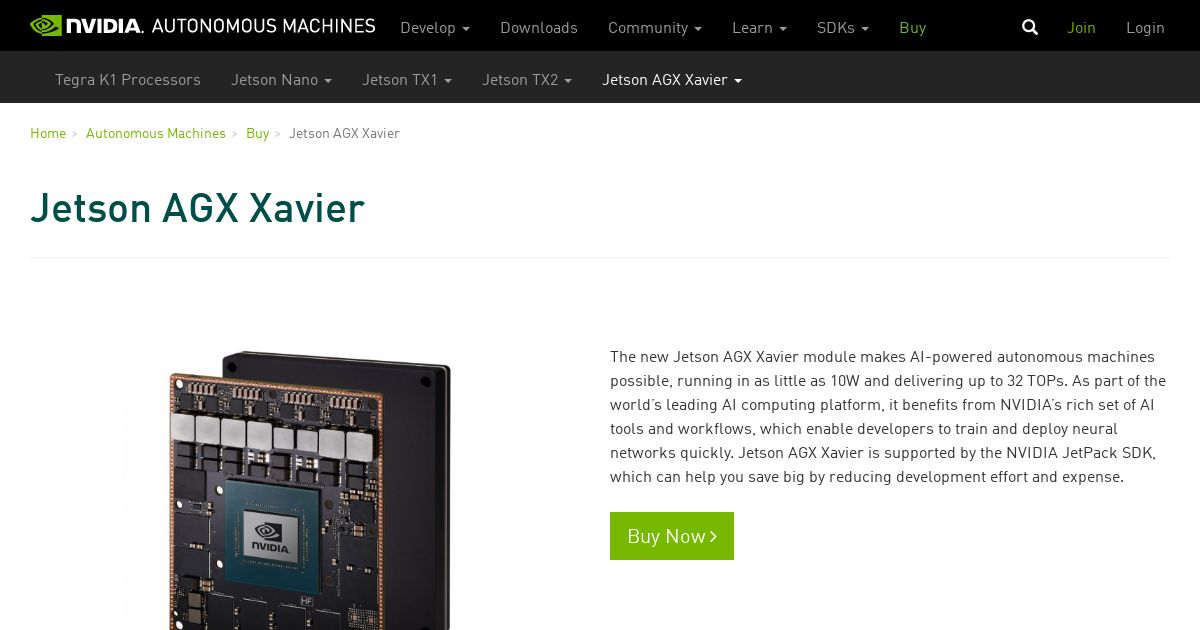The width and height of the screenshot is (1200, 630).
Task: Expand the Community dropdown menu
Action: (x=655, y=27)
